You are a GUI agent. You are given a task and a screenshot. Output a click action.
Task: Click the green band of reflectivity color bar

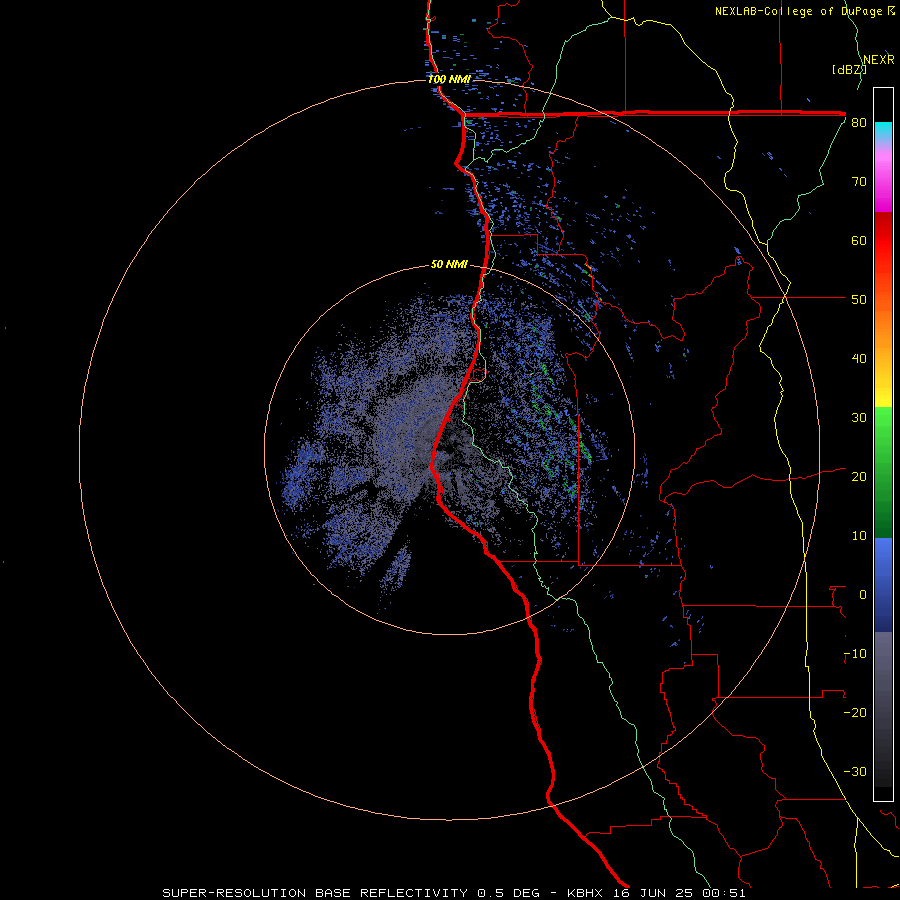coord(883,472)
